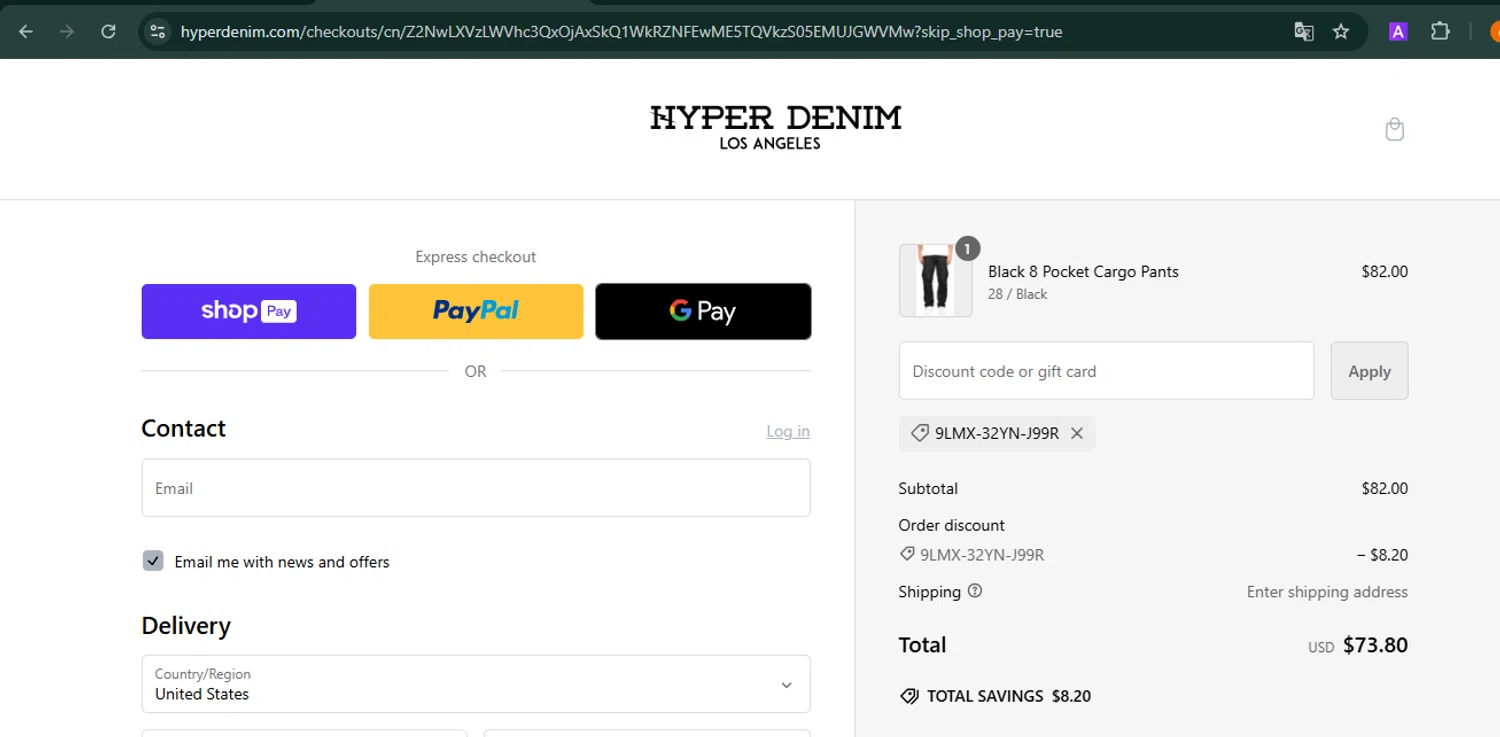The image size is (1500, 737).
Task: Uncheck Email me with news and offers
Action: [x=153, y=561]
